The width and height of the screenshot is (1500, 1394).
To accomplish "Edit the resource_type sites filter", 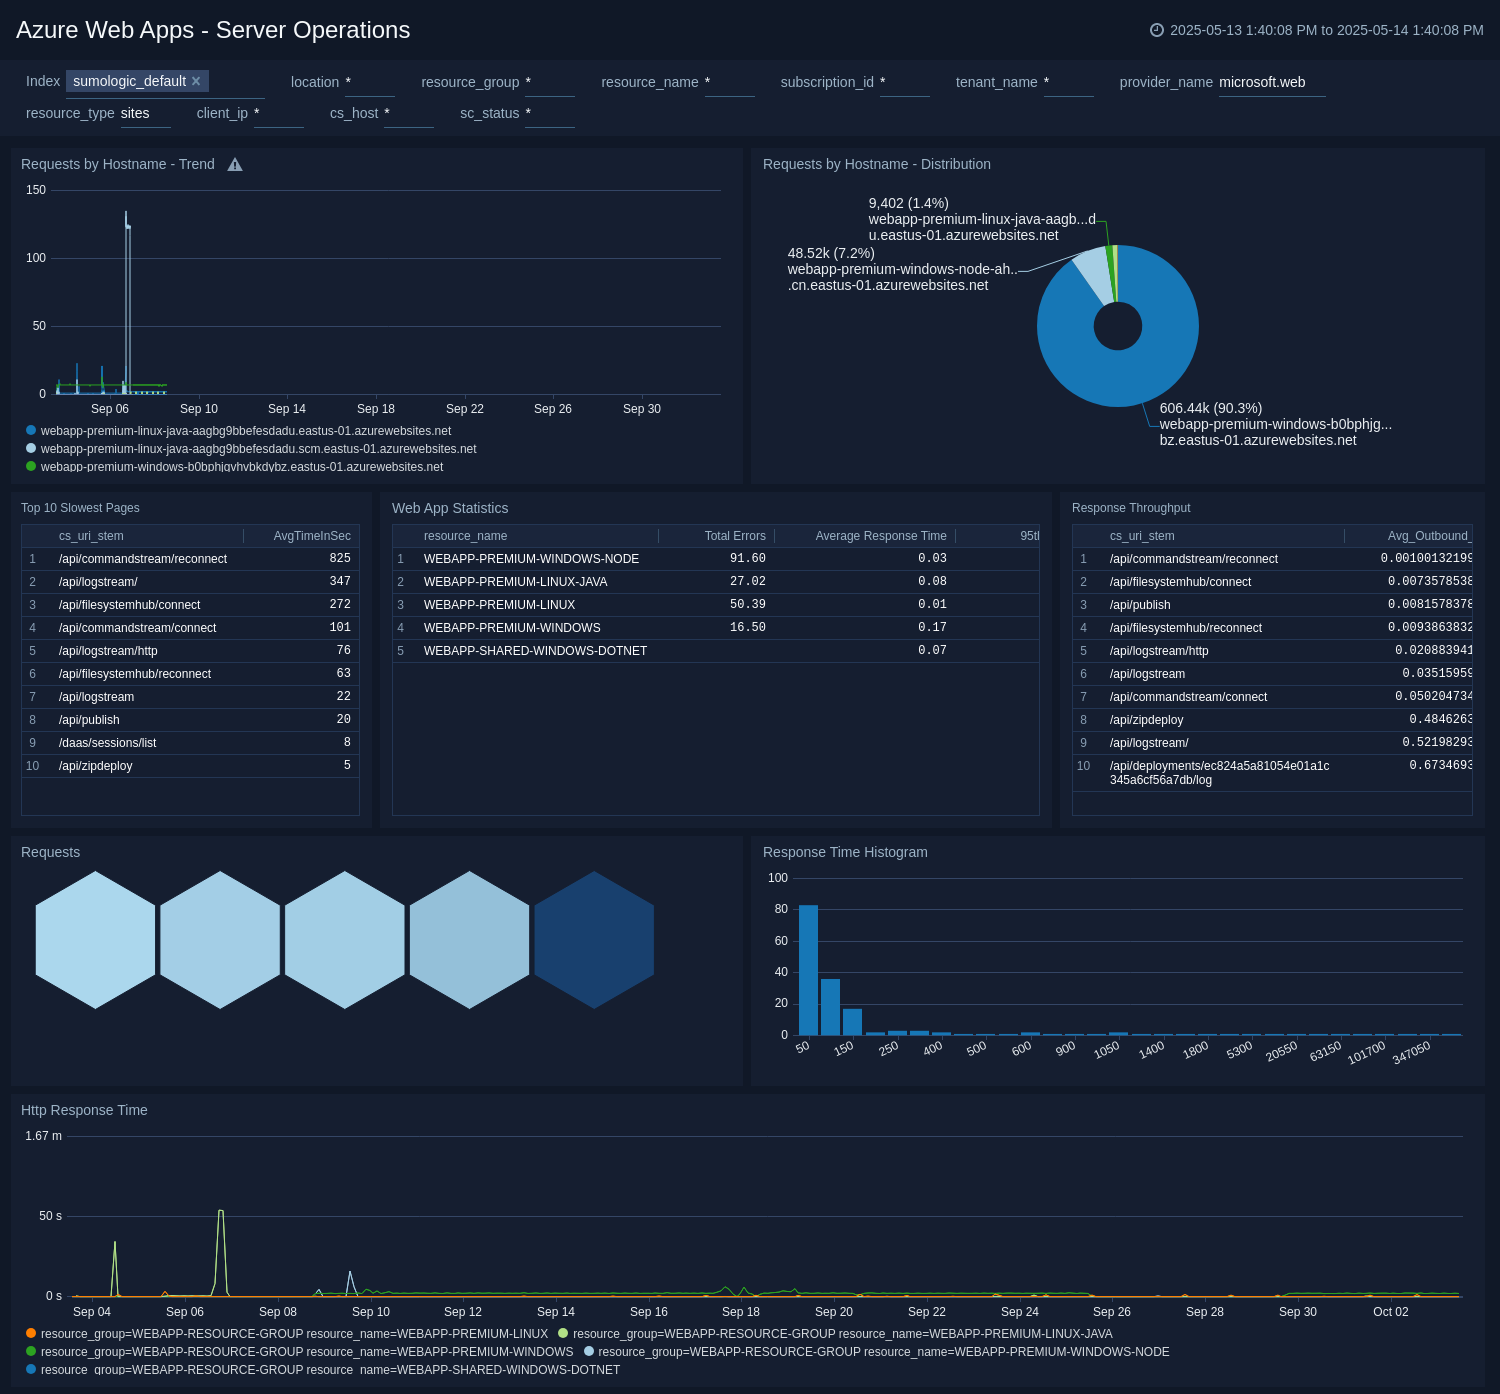I will pos(145,114).
